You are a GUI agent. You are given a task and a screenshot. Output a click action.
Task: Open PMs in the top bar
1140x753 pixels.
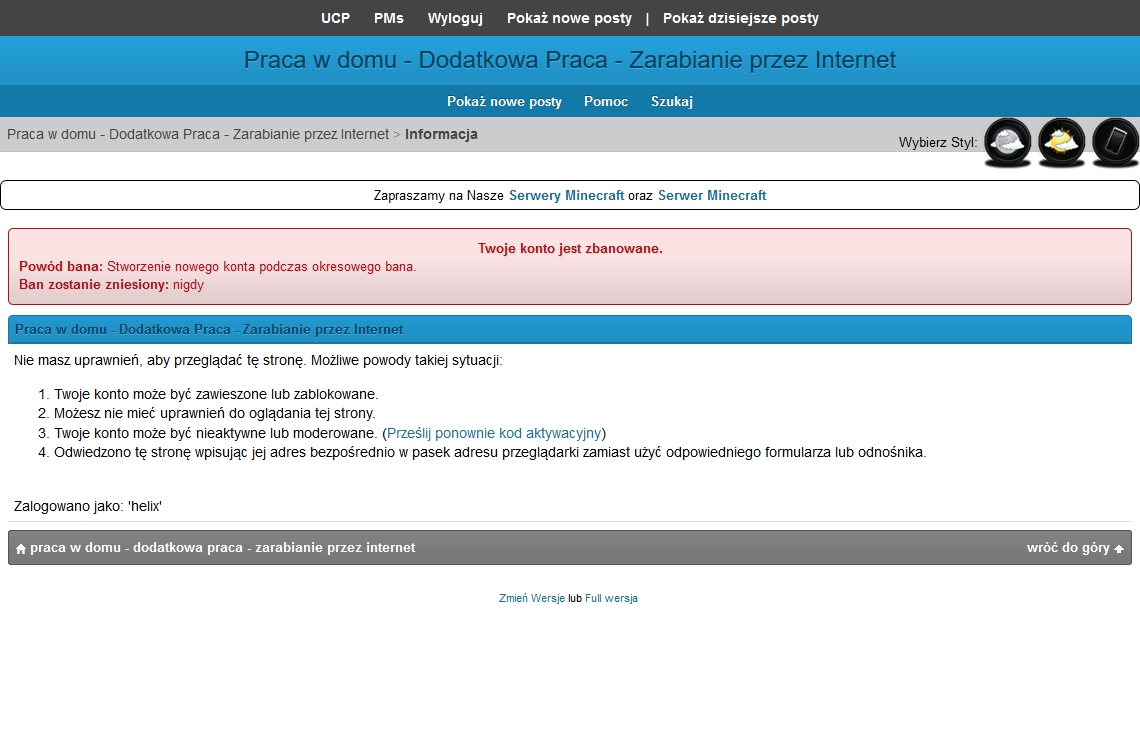(389, 18)
